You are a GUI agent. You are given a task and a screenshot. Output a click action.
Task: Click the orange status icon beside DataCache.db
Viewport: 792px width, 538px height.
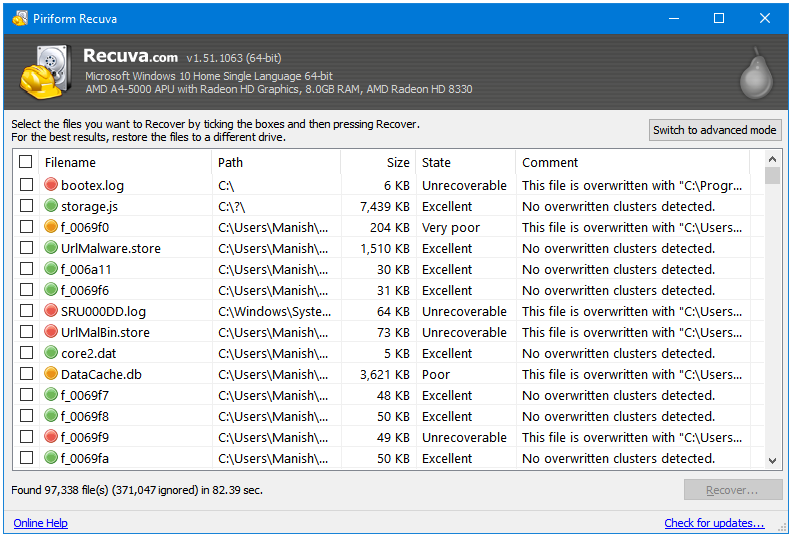[x=51, y=373]
